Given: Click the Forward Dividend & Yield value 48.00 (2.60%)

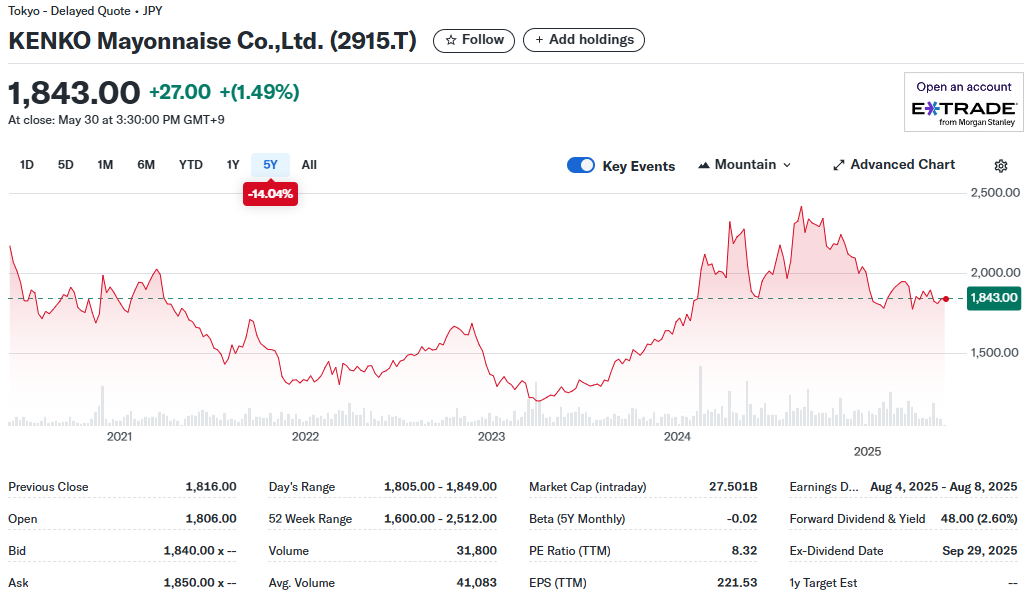Looking at the screenshot, I should pyautogui.click(x=979, y=519).
